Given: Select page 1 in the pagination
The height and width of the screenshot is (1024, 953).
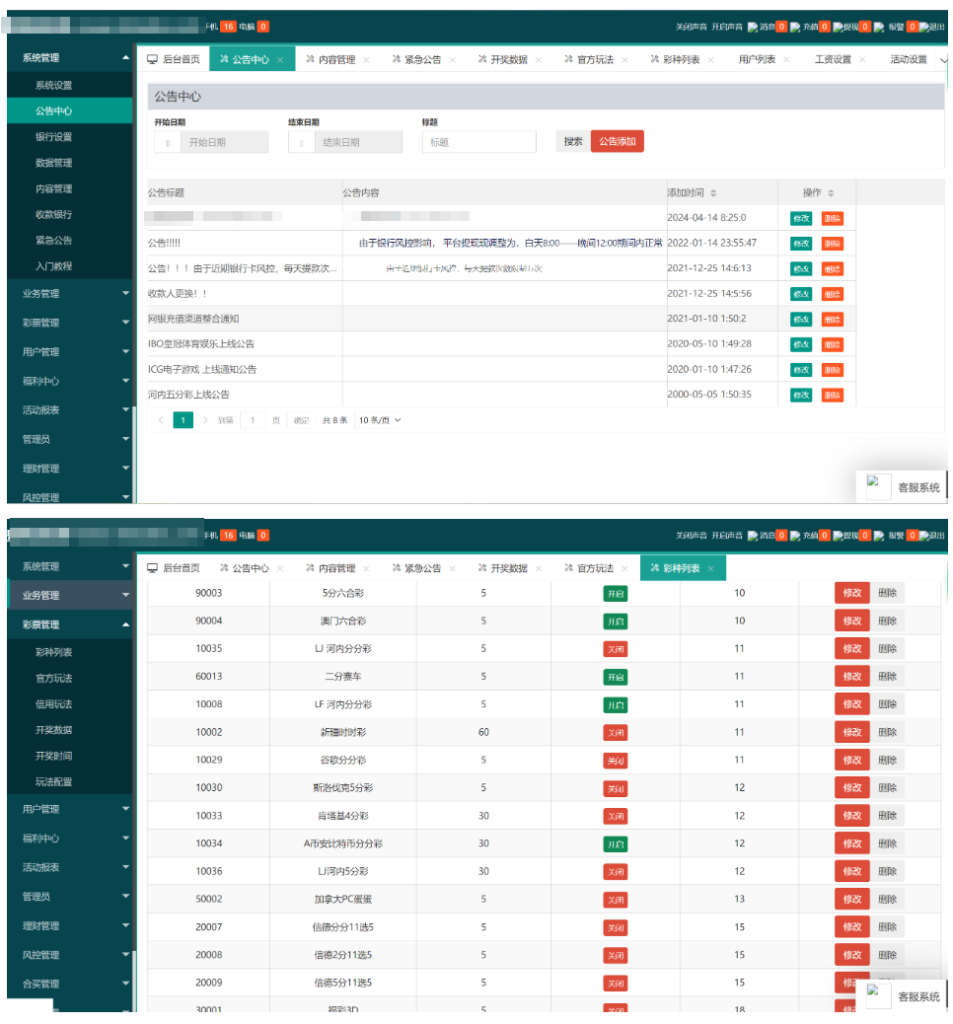Looking at the screenshot, I should (183, 420).
